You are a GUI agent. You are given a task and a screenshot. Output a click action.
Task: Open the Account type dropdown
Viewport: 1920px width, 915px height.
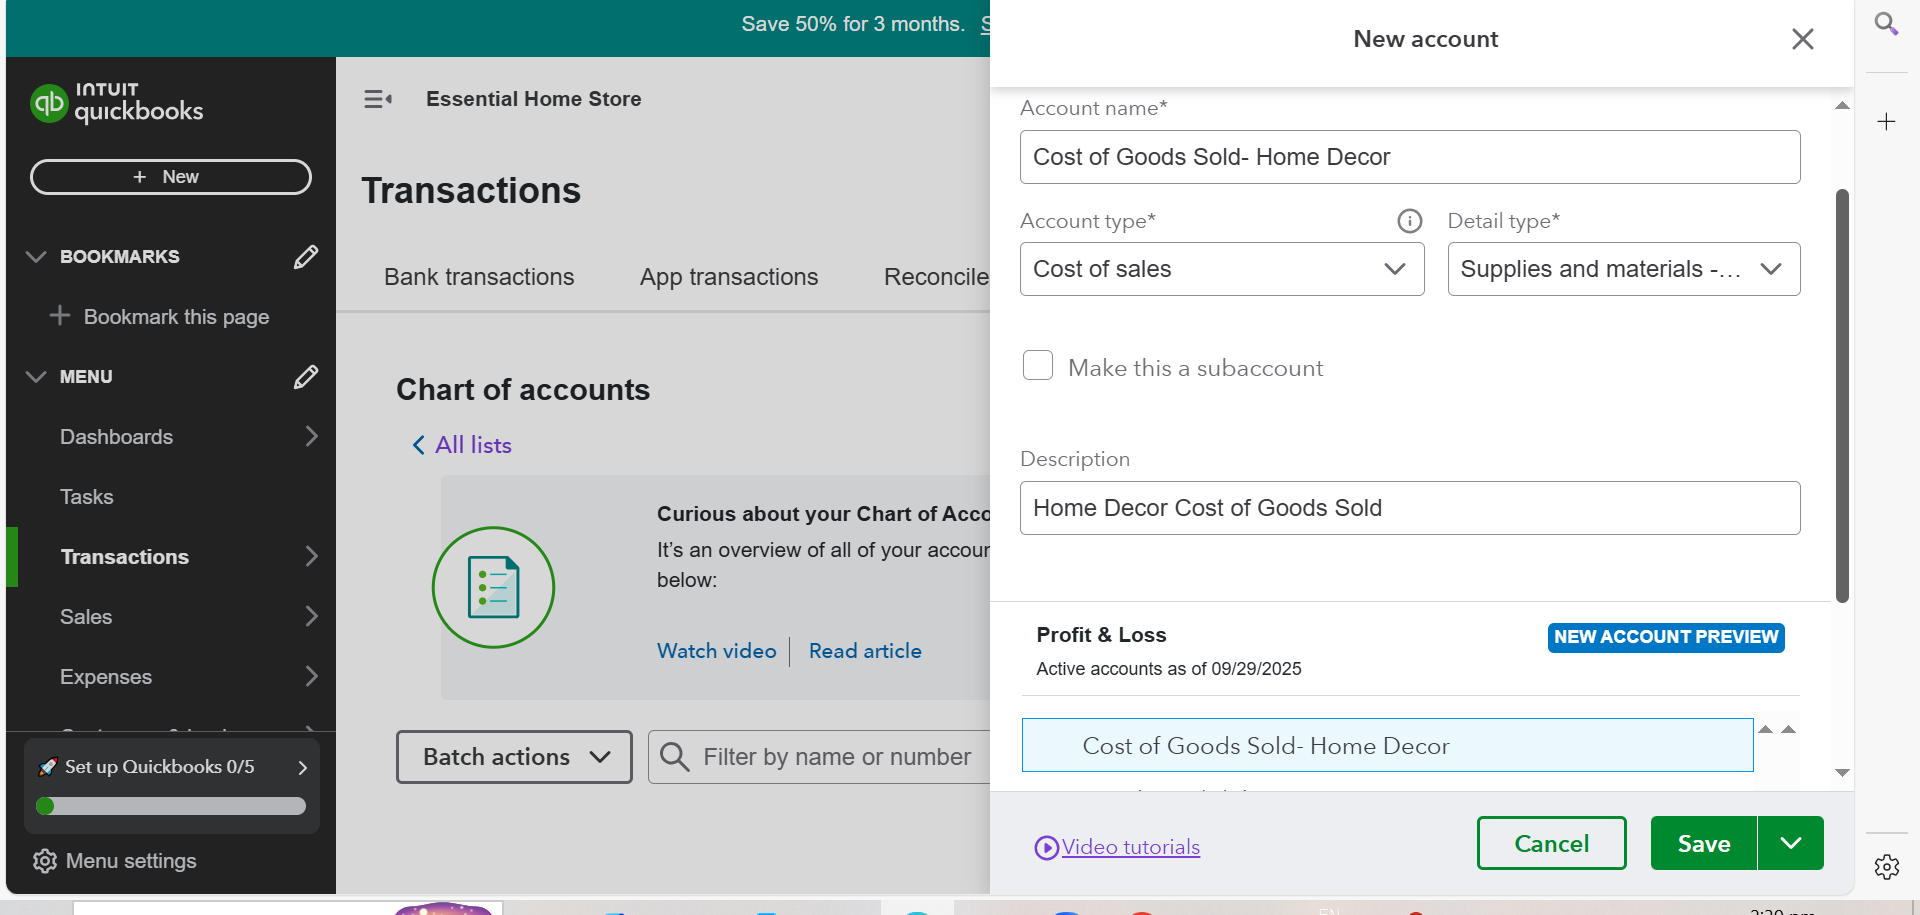point(1221,269)
